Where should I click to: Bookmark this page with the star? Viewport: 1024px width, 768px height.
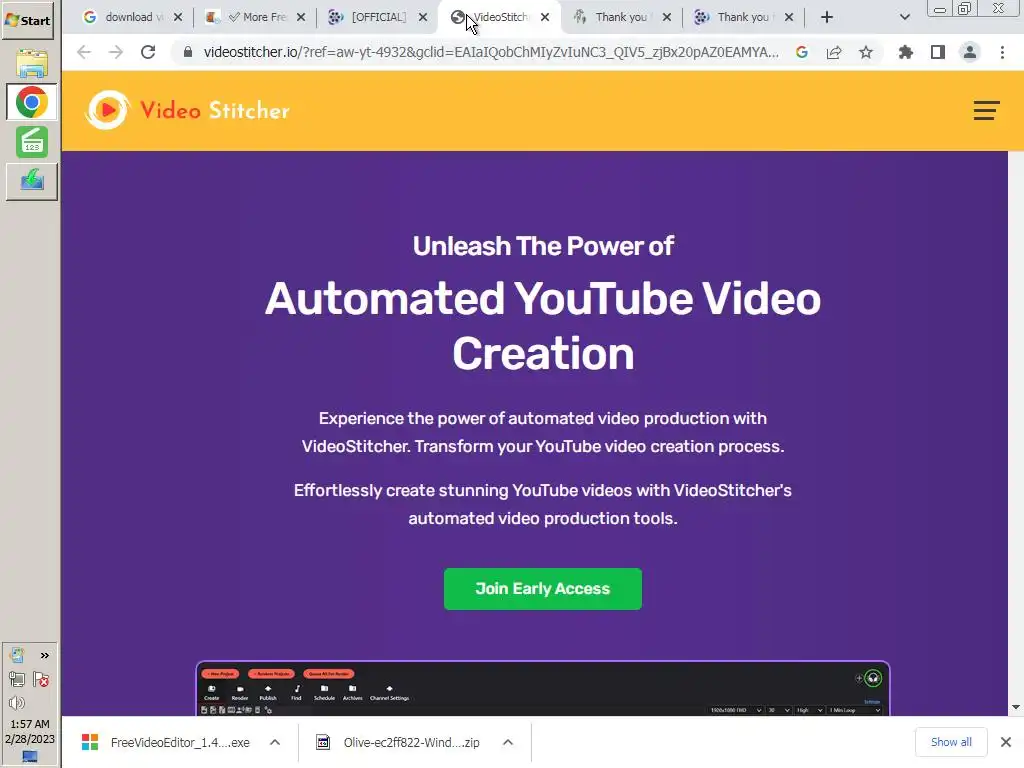point(866,52)
